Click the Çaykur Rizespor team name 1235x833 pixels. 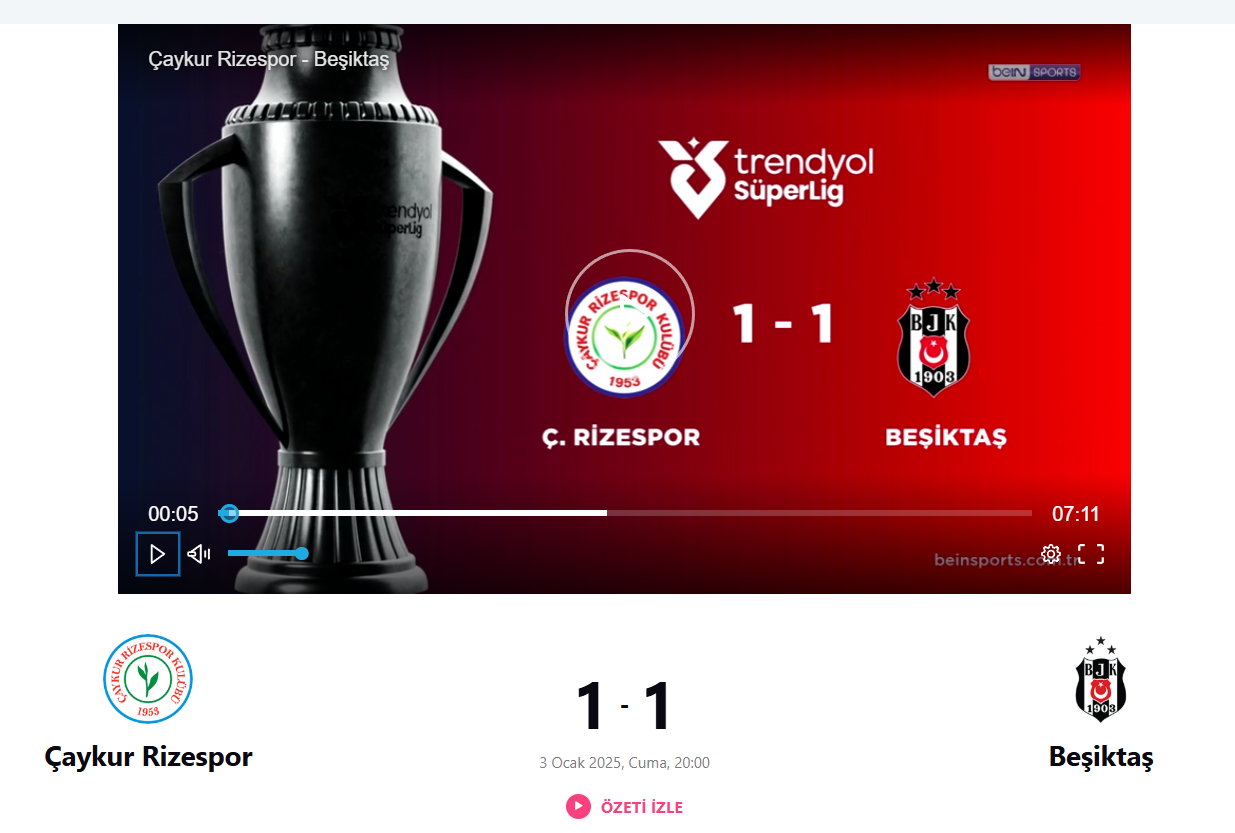148,757
